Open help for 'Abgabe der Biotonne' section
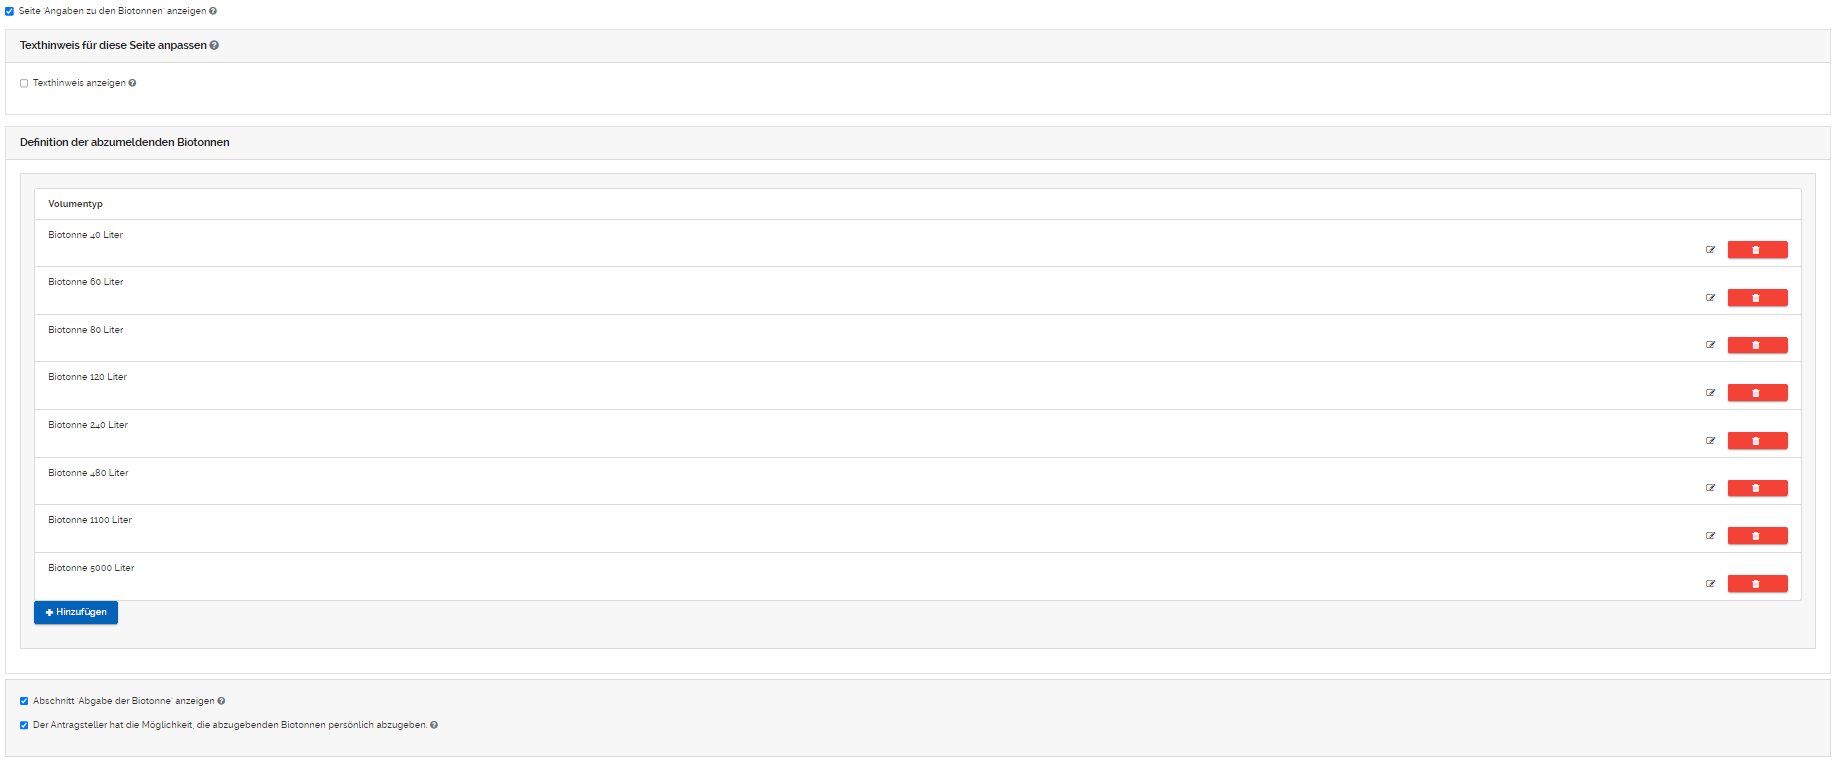This screenshot has width=1836, height=762. (x=221, y=701)
